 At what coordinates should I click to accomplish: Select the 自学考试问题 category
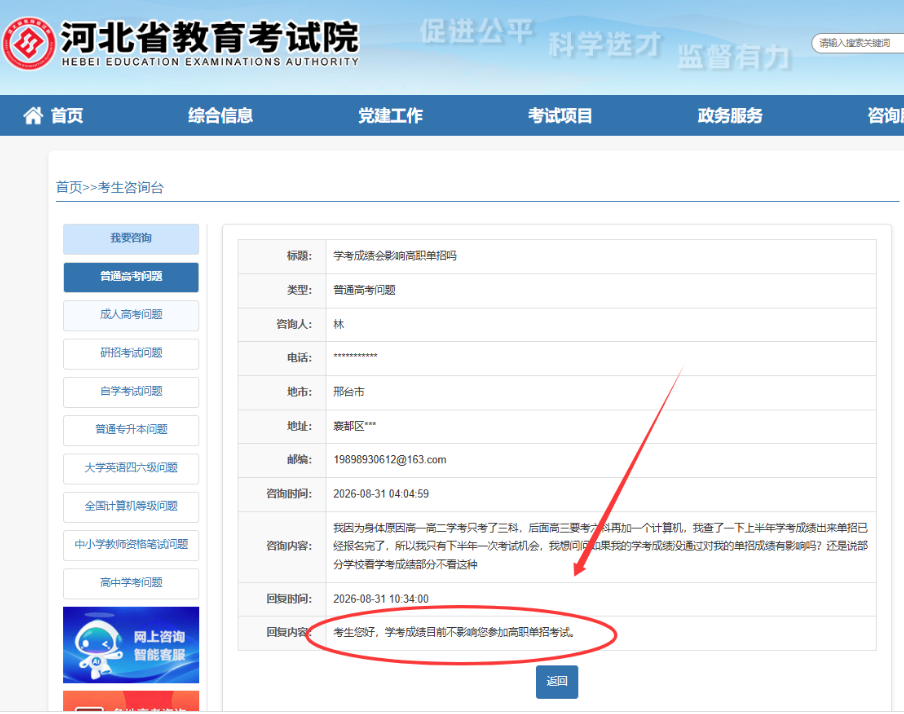coord(131,392)
